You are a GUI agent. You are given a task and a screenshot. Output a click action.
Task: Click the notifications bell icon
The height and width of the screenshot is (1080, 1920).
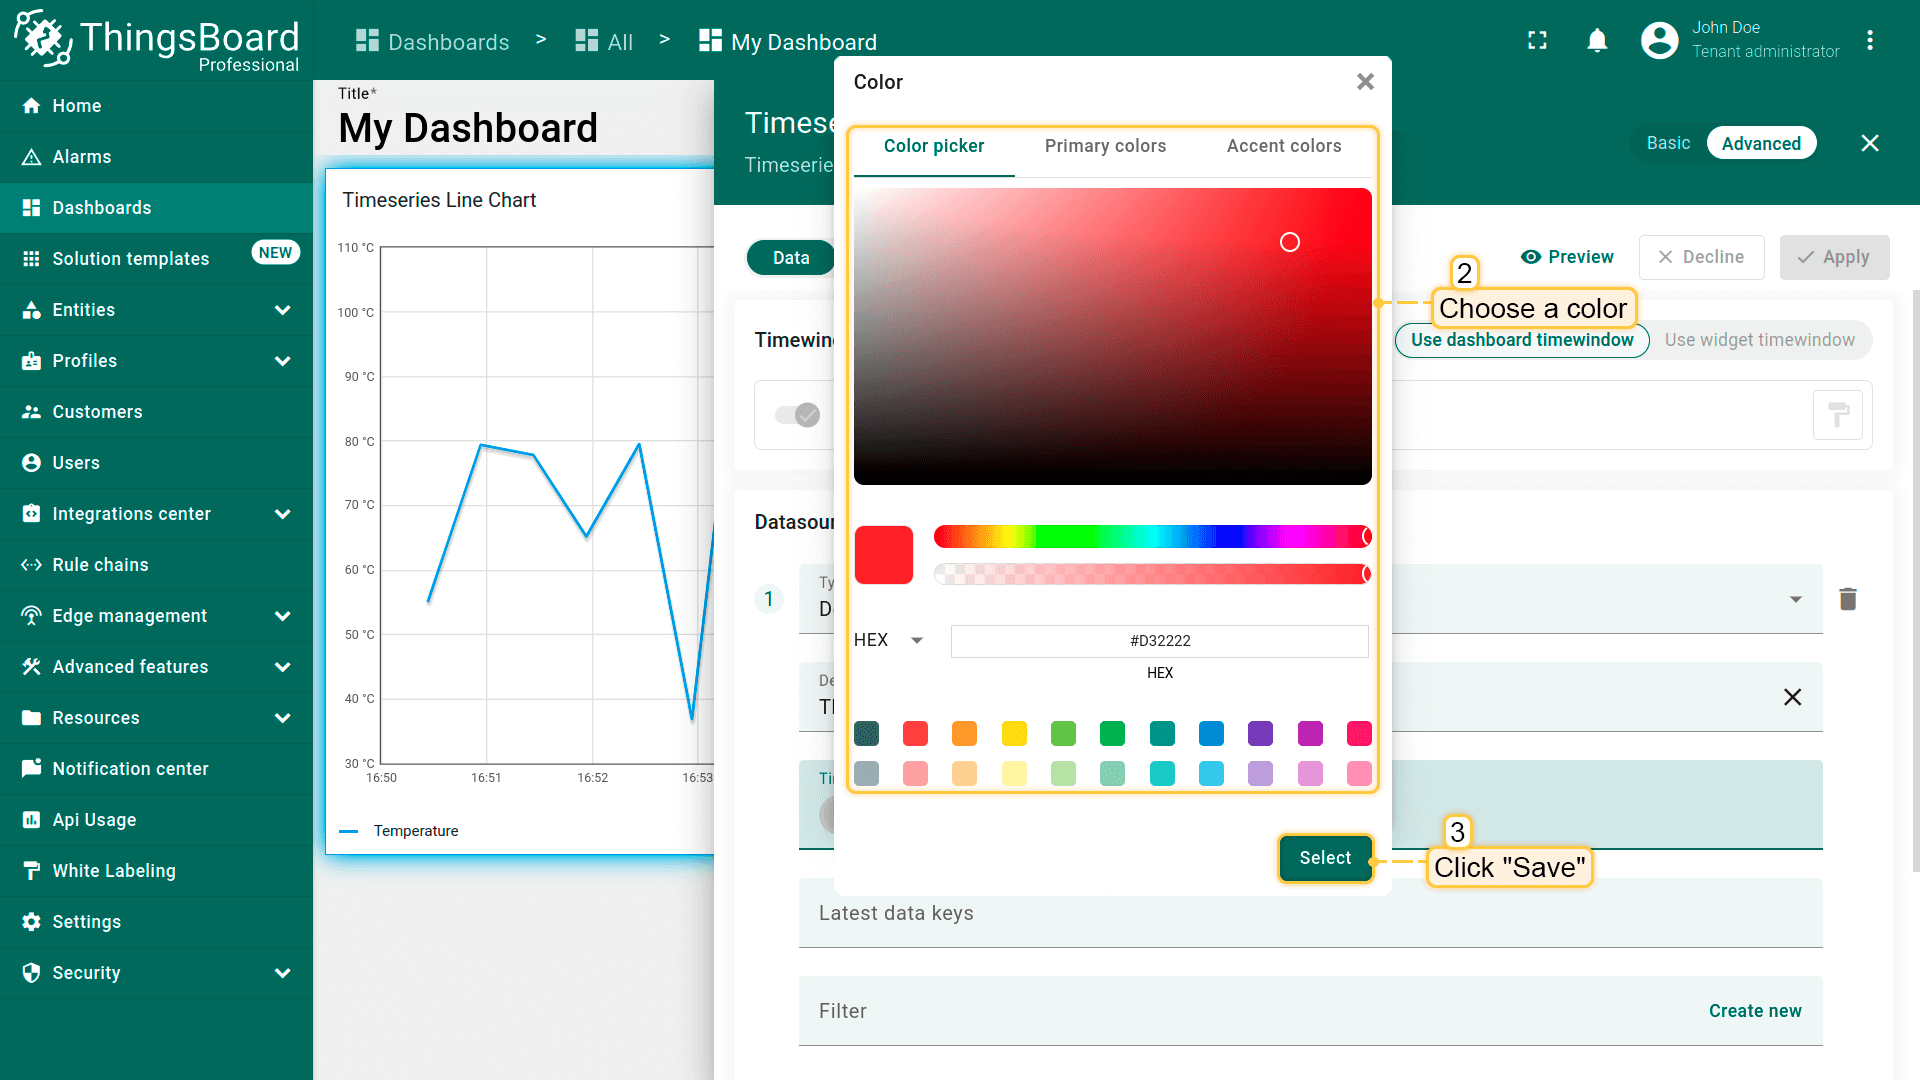[x=1597, y=41]
